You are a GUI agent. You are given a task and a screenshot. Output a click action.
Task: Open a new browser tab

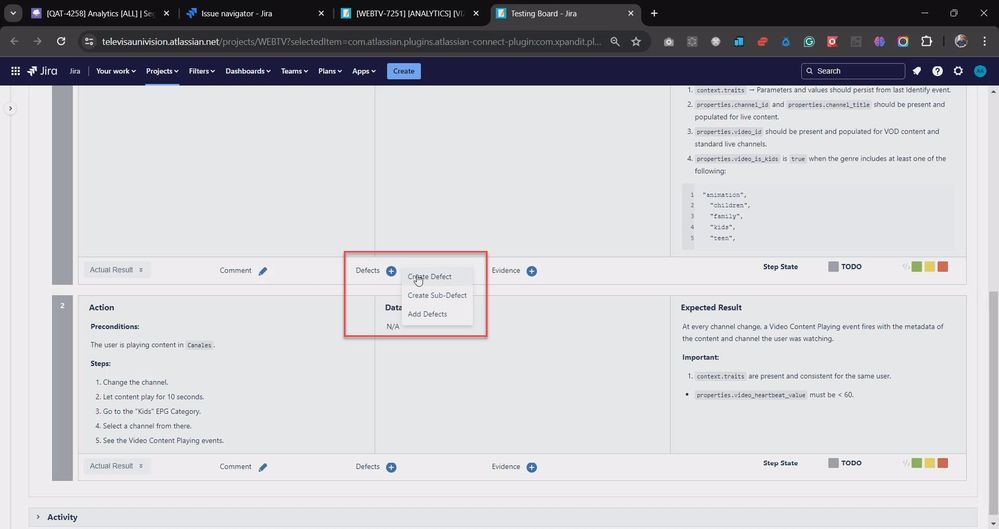[x=654, y=13]
